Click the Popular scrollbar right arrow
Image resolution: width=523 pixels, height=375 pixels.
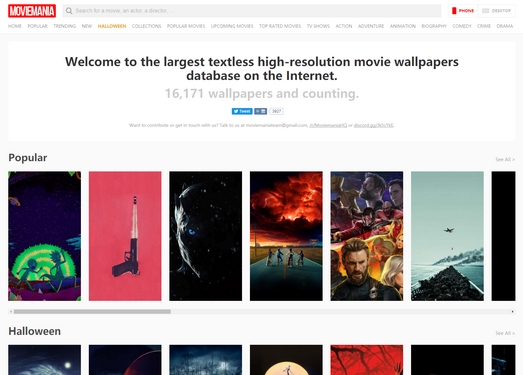tap(512, 312)
